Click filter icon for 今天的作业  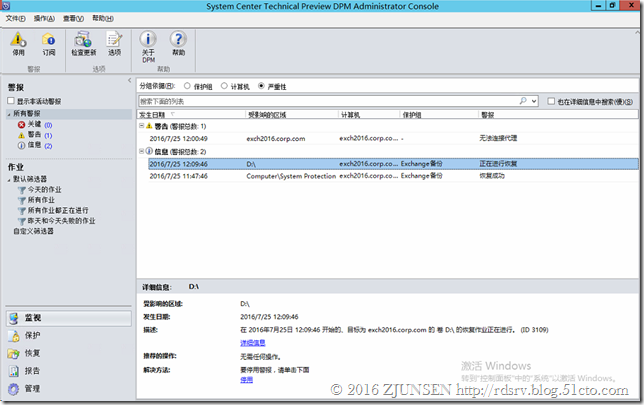point(22,190)
